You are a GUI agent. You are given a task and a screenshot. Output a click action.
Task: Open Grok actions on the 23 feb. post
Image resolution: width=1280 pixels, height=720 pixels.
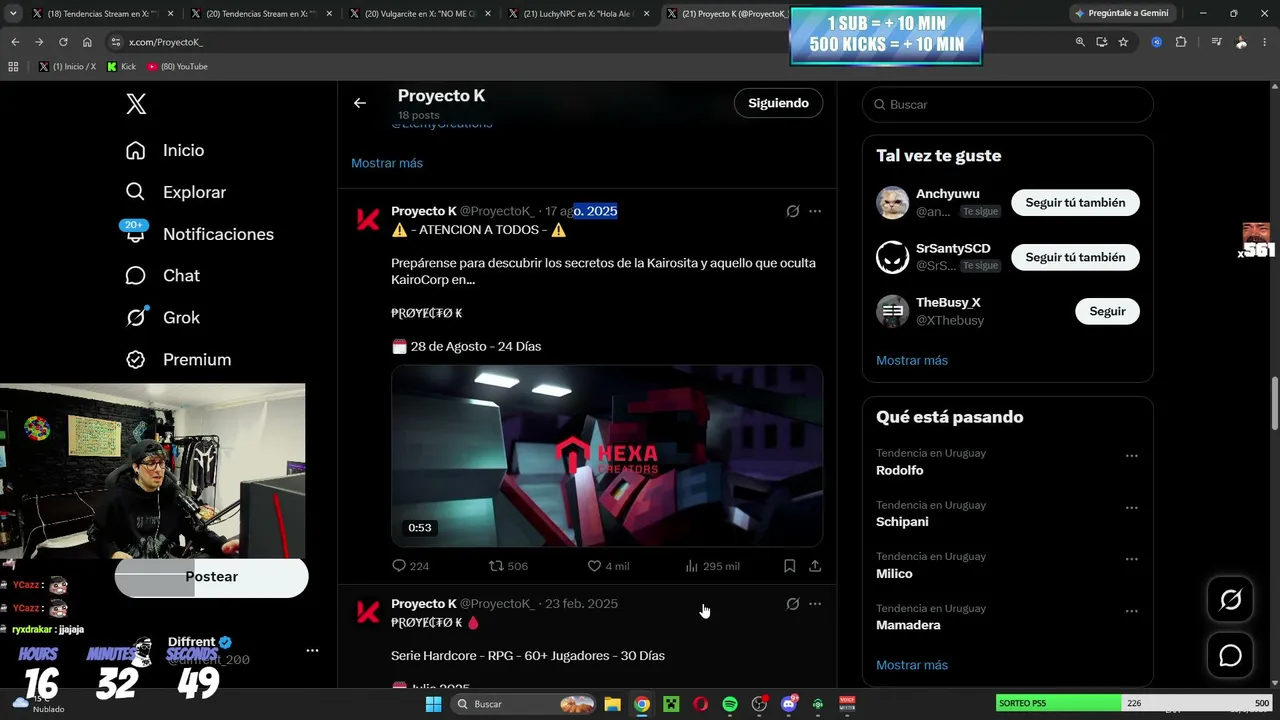tap(793, 604)
